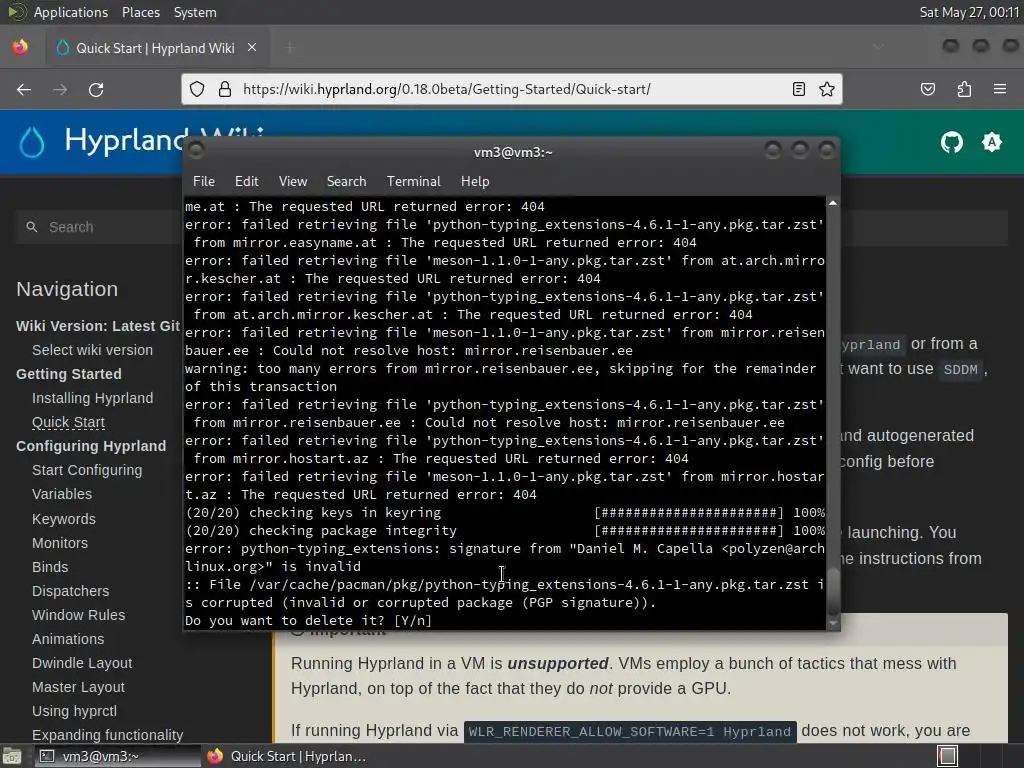Close the Quick Start browser tab
The height and width of the screenshot is (768, 1024).
[252, 48]
